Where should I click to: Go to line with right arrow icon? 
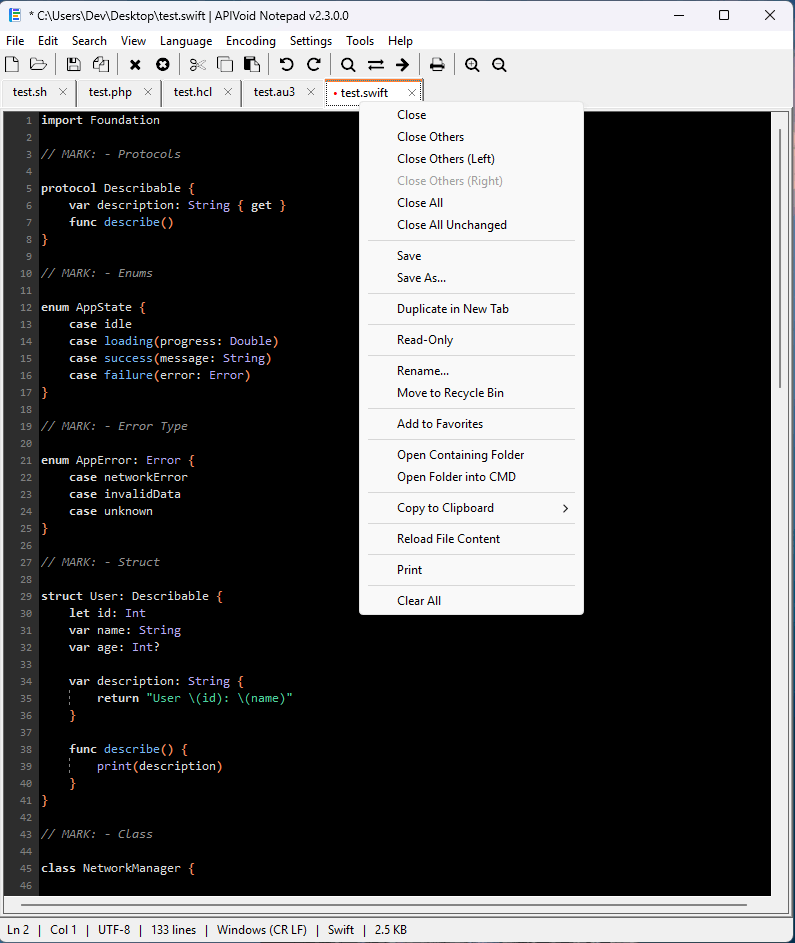pyautogui.click(x=402, y=64)
